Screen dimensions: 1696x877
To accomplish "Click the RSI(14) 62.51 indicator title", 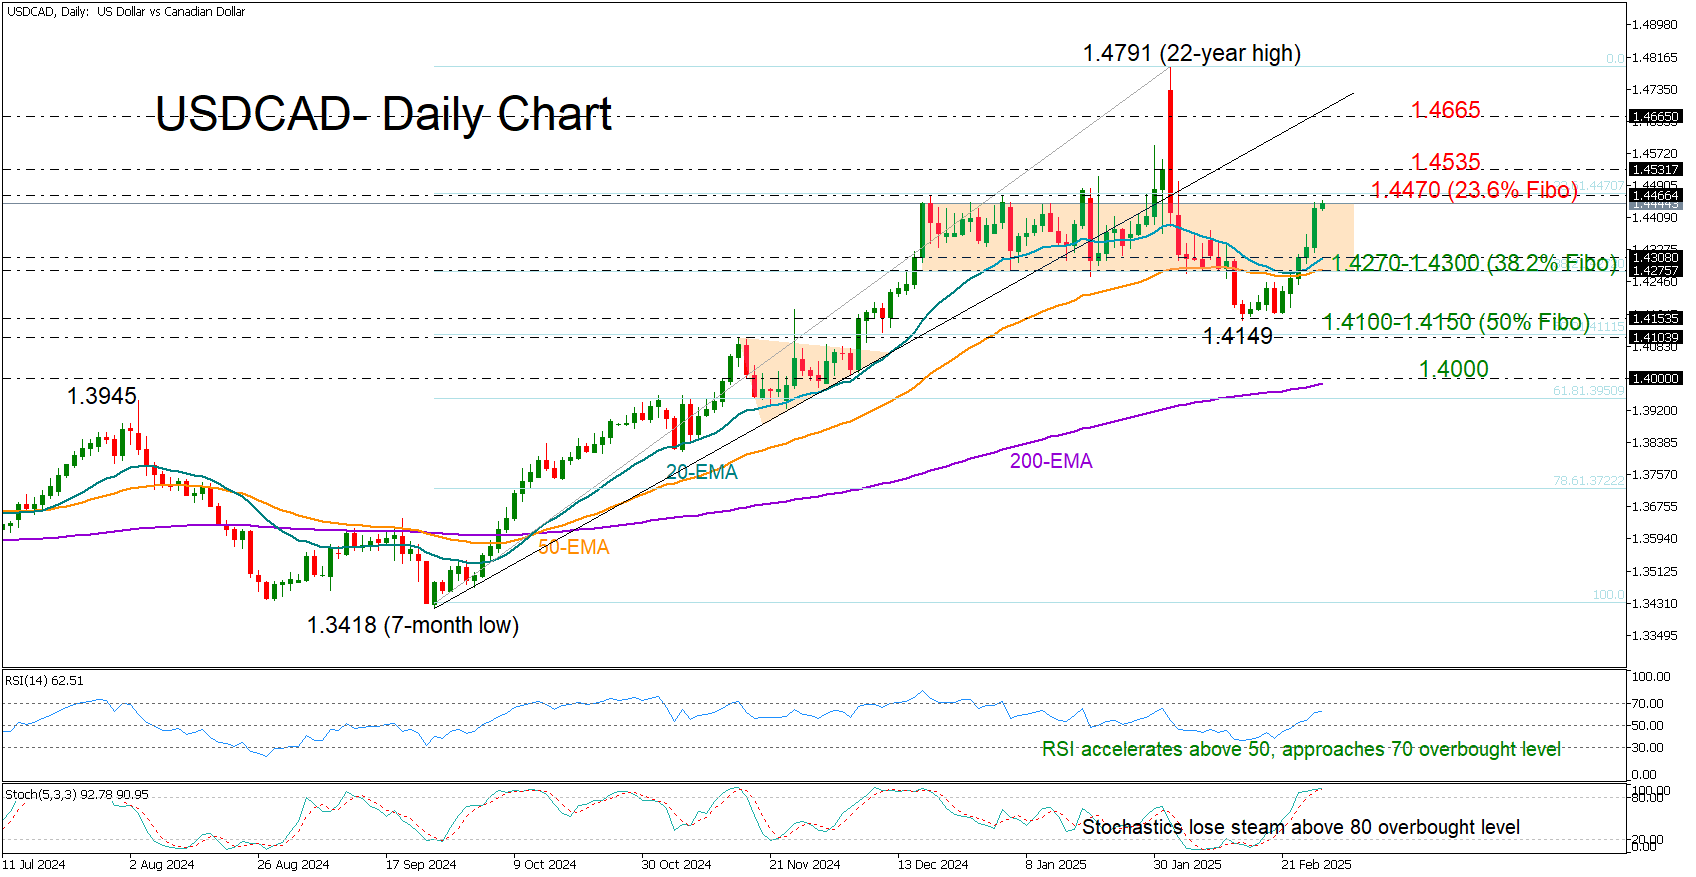I will (x=45, y=681).
